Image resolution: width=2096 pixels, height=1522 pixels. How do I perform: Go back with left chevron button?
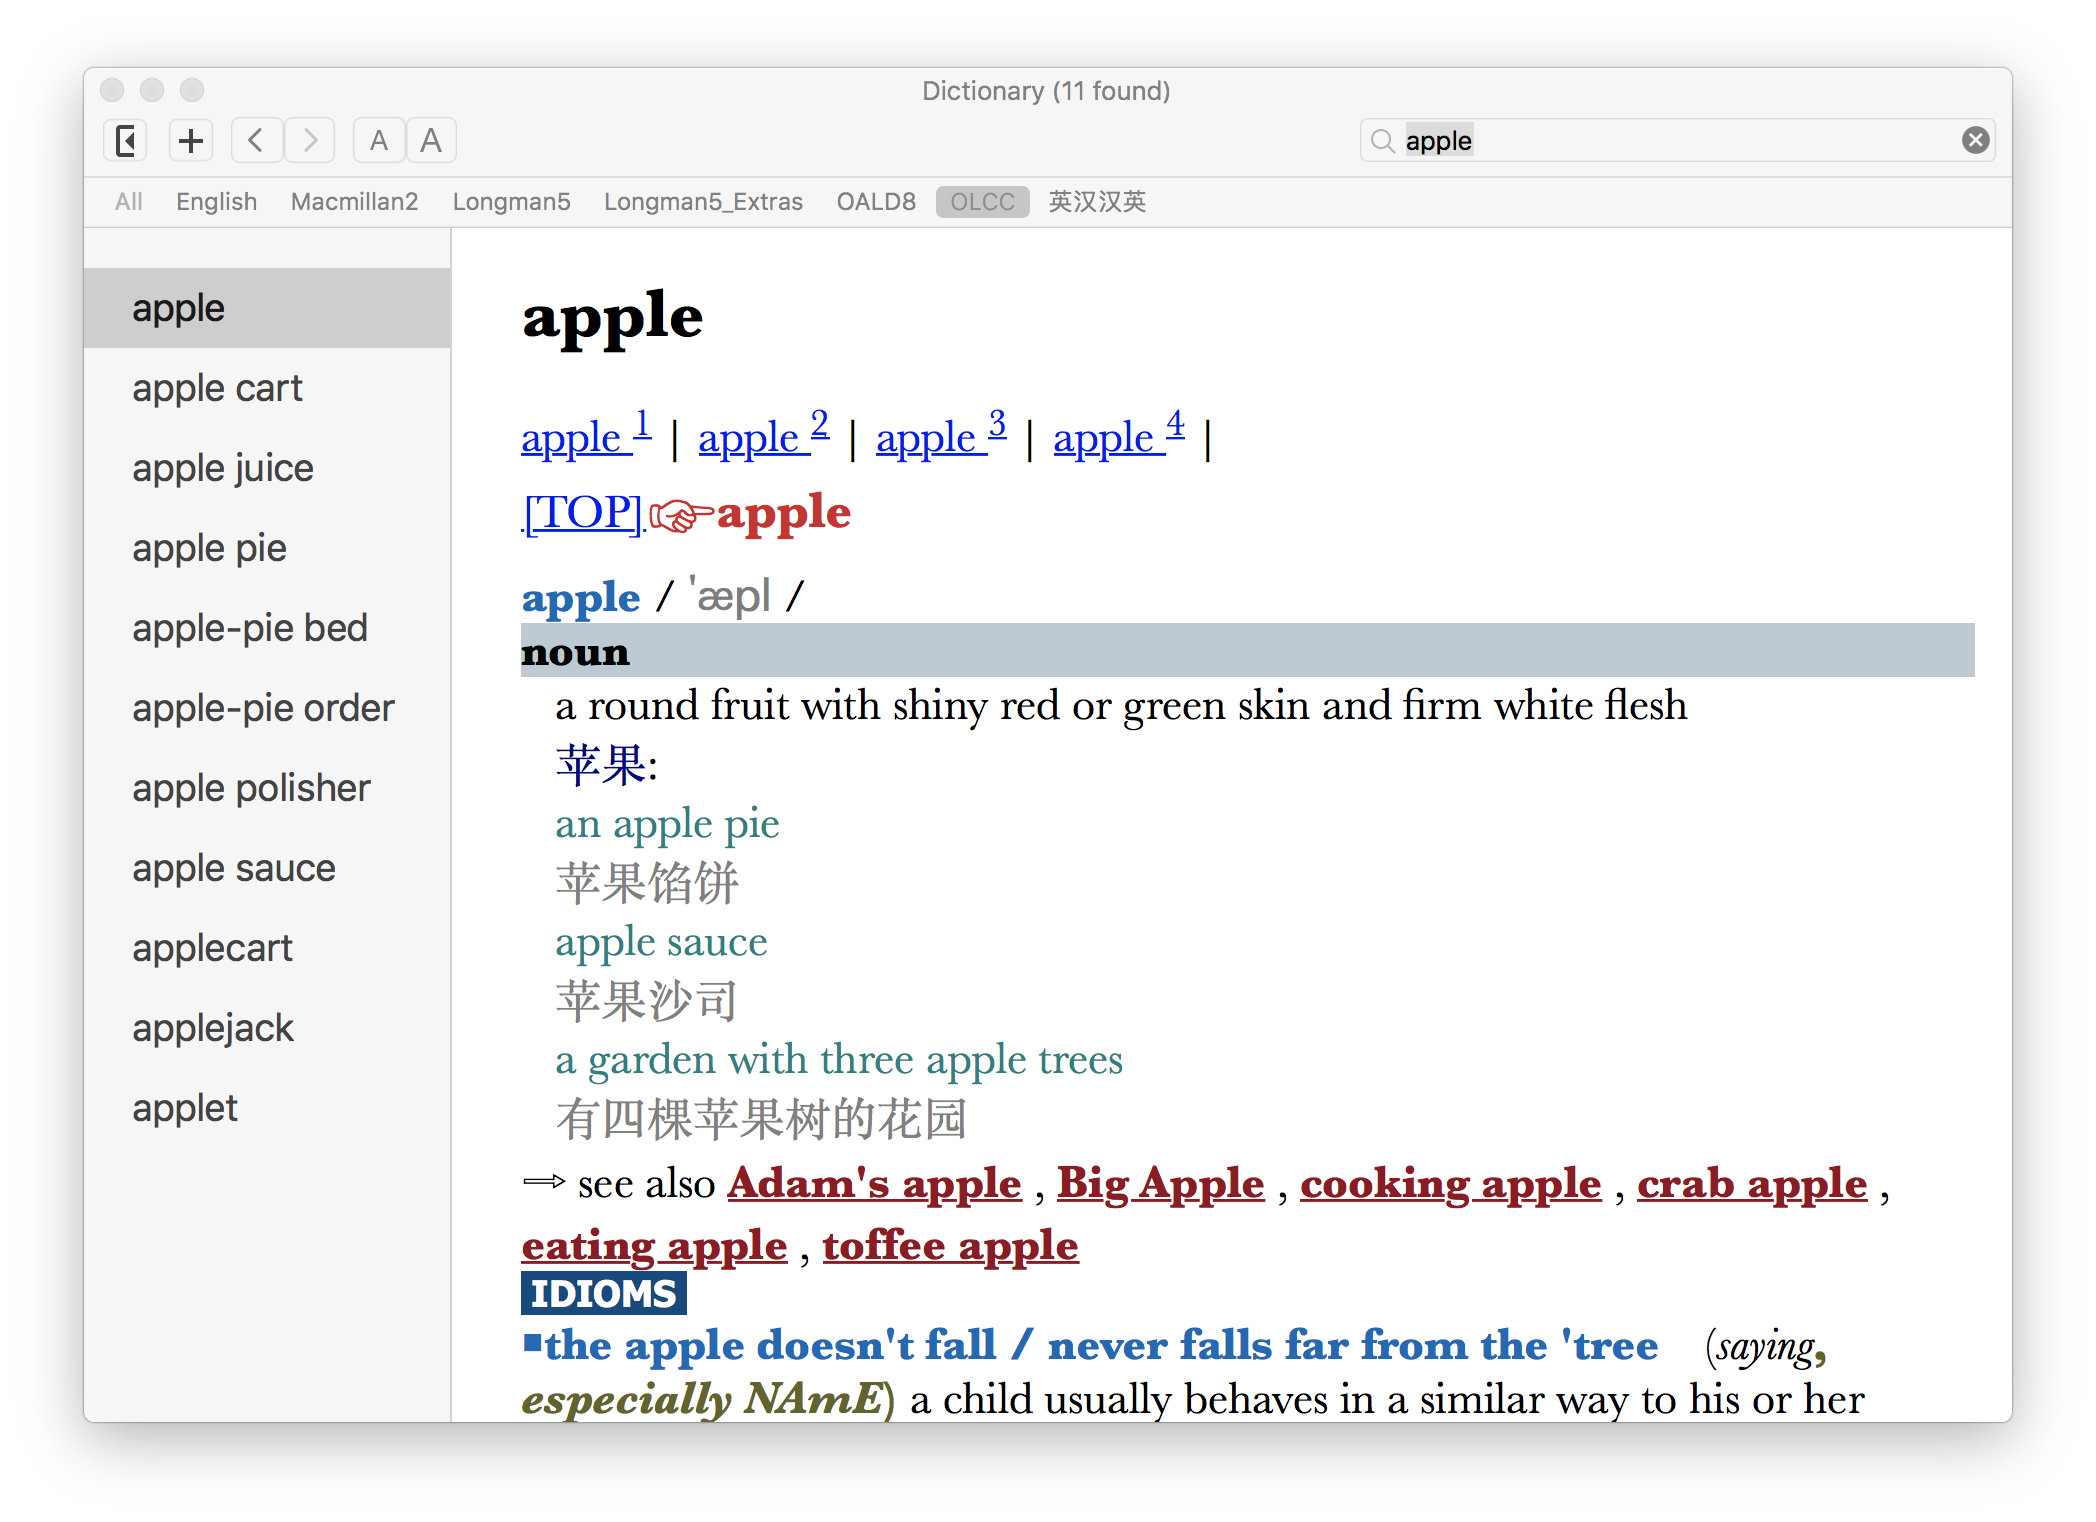(256, 141)
